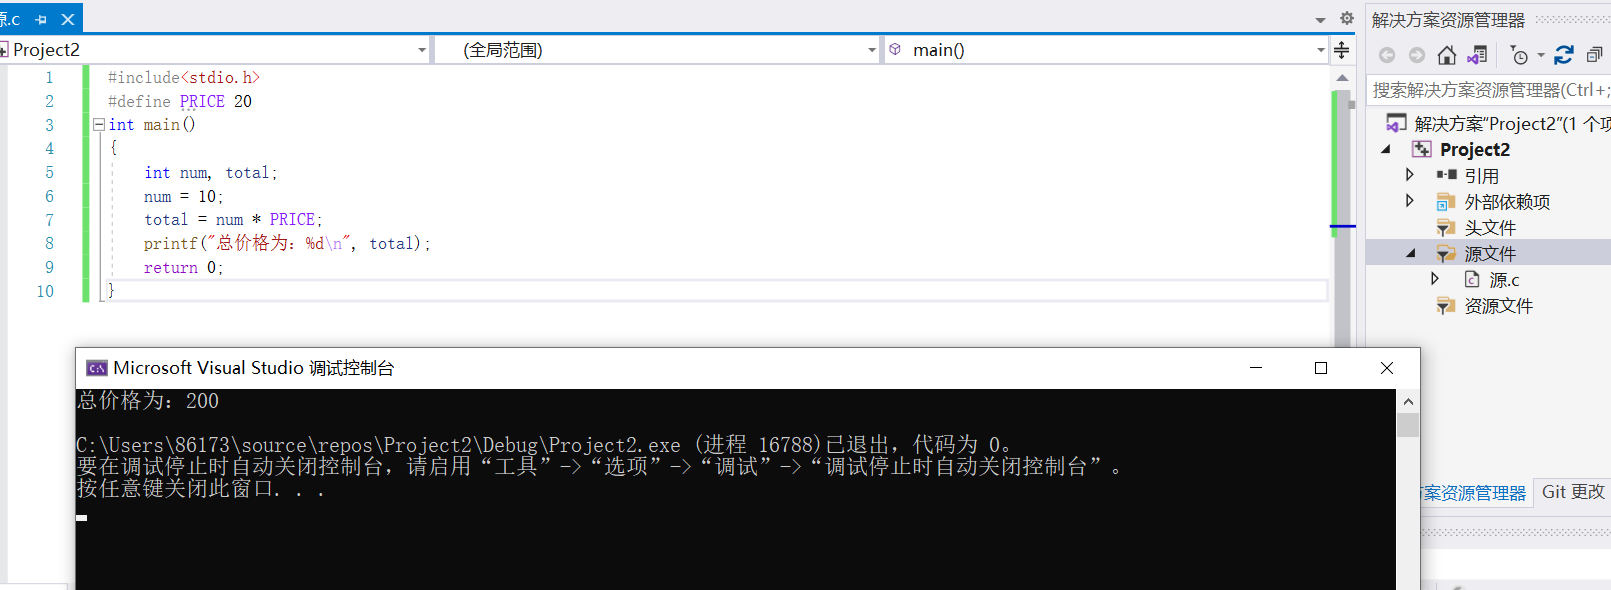Click the '按任意键关闭此窗口' console line

click(200, 489)
